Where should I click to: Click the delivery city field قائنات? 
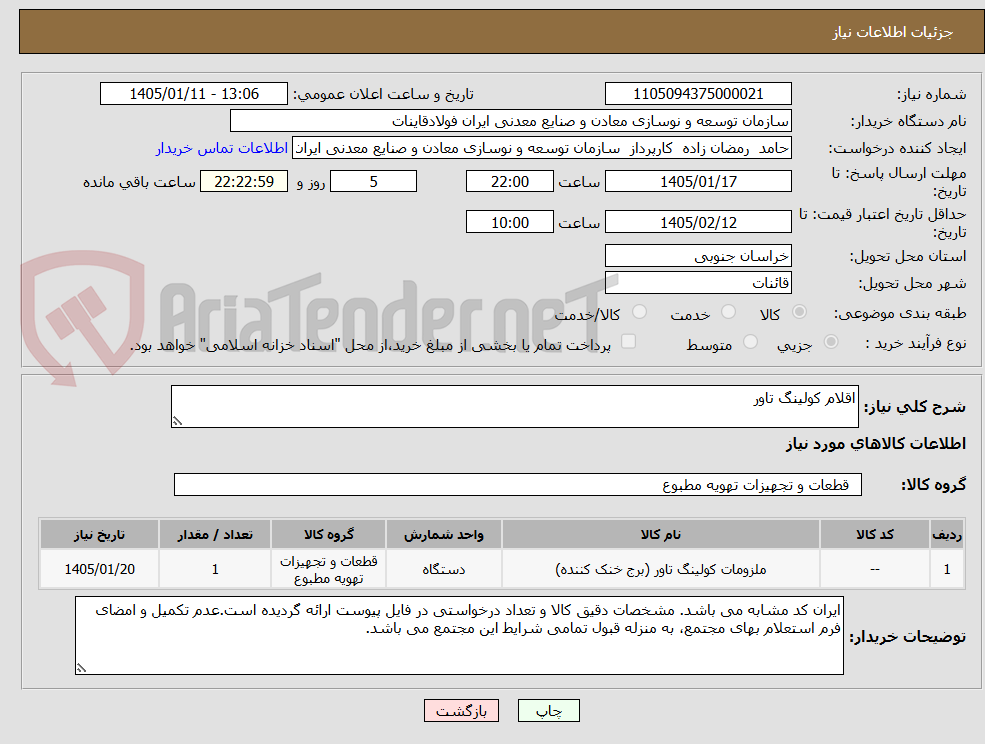pyautogui.click(x=698, y=283)
